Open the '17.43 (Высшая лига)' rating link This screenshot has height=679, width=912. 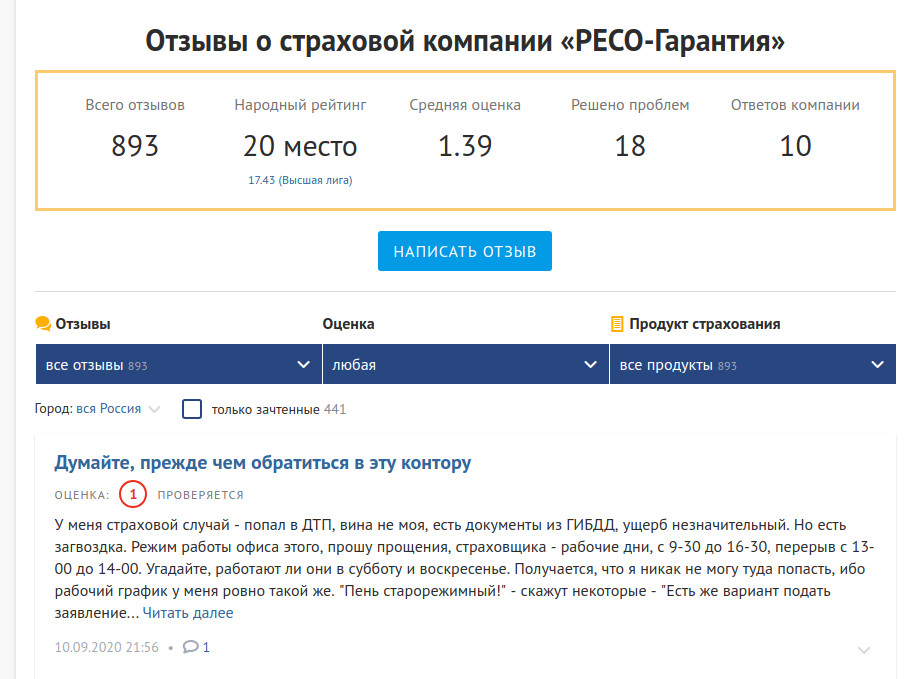[300, 180]
